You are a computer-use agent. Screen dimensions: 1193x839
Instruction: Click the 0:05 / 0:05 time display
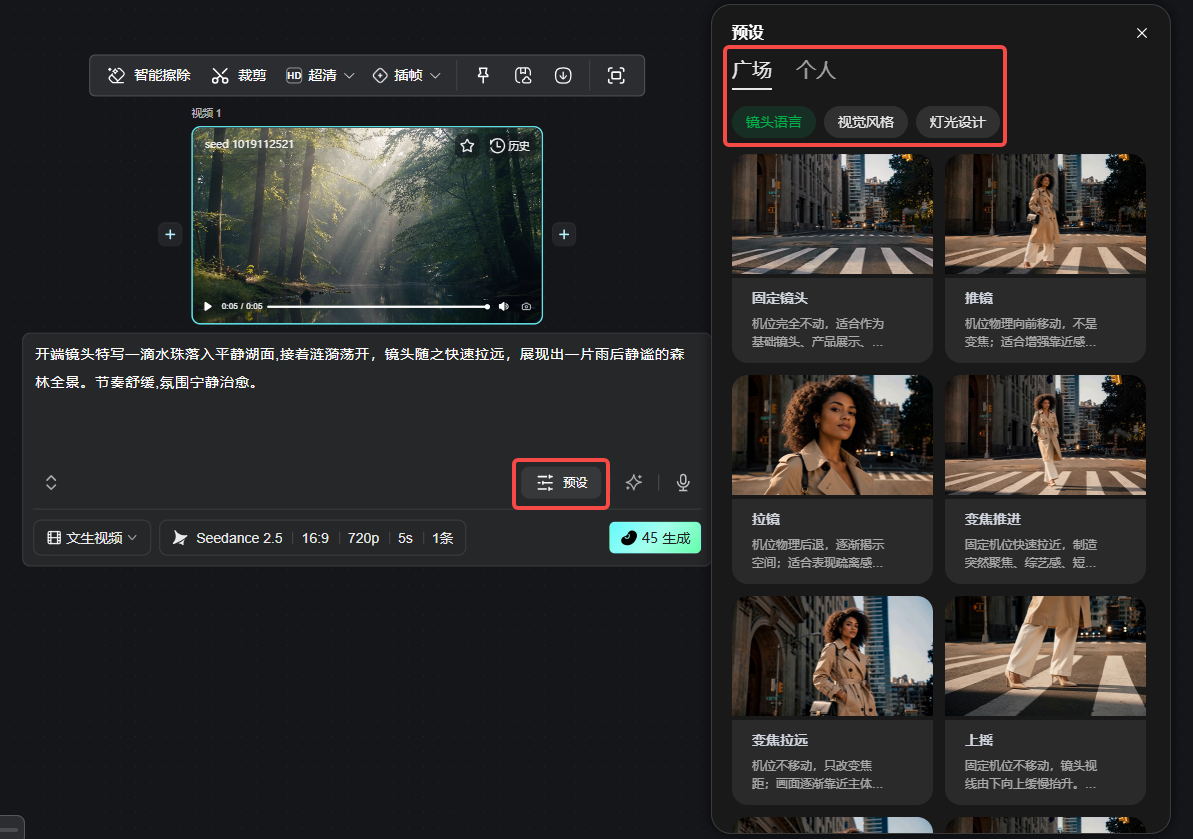pos(242,307)
